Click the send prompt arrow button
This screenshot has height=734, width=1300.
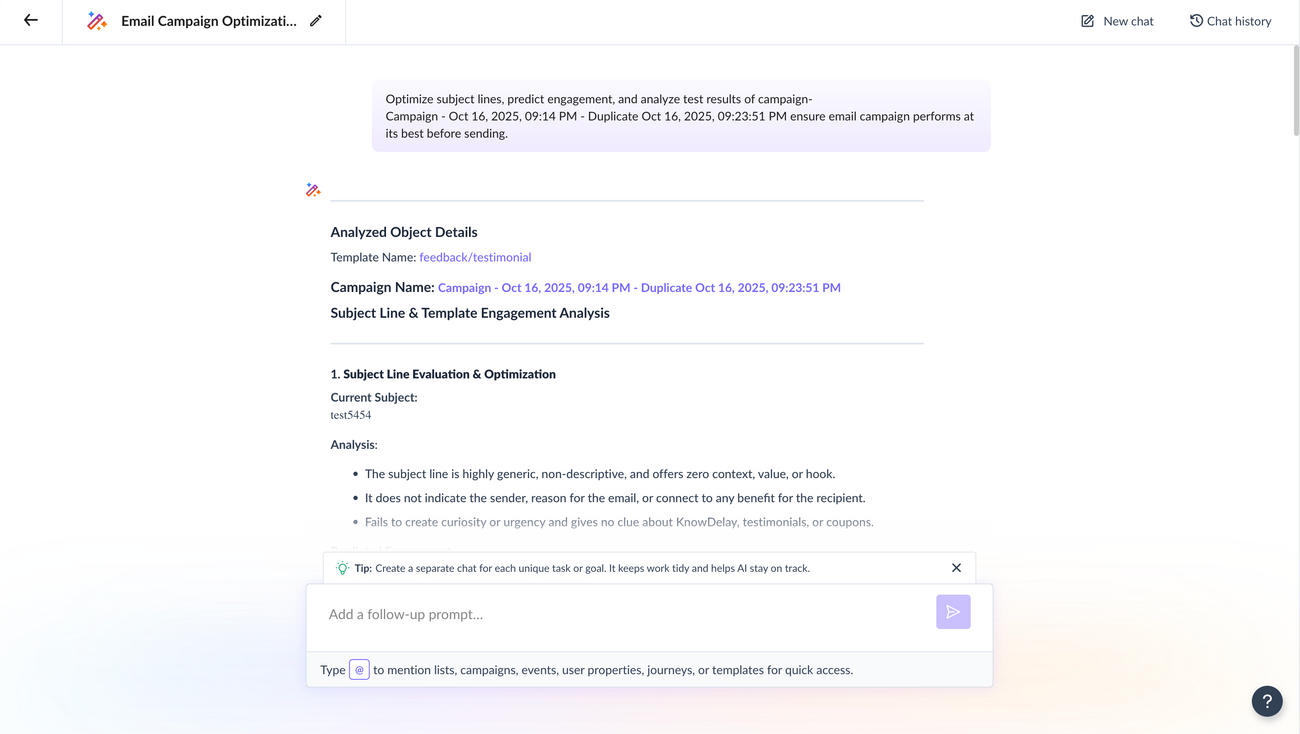pyautogui.click(x=952, y=611)
